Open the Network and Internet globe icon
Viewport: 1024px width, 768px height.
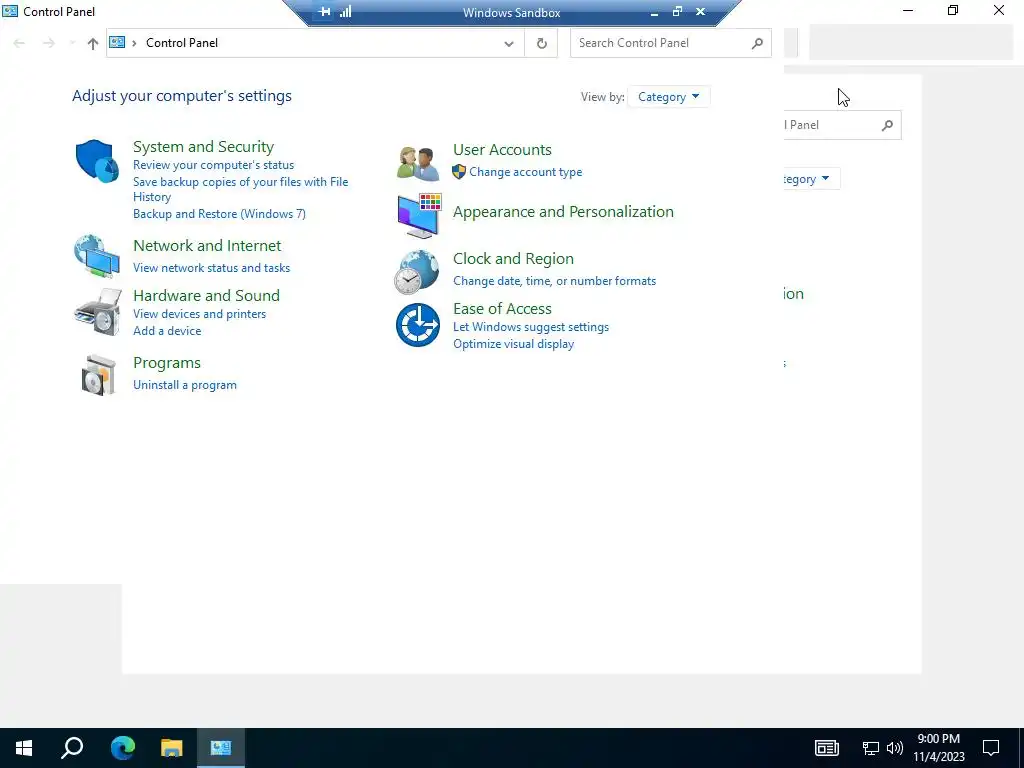click(x=97, y=257)
